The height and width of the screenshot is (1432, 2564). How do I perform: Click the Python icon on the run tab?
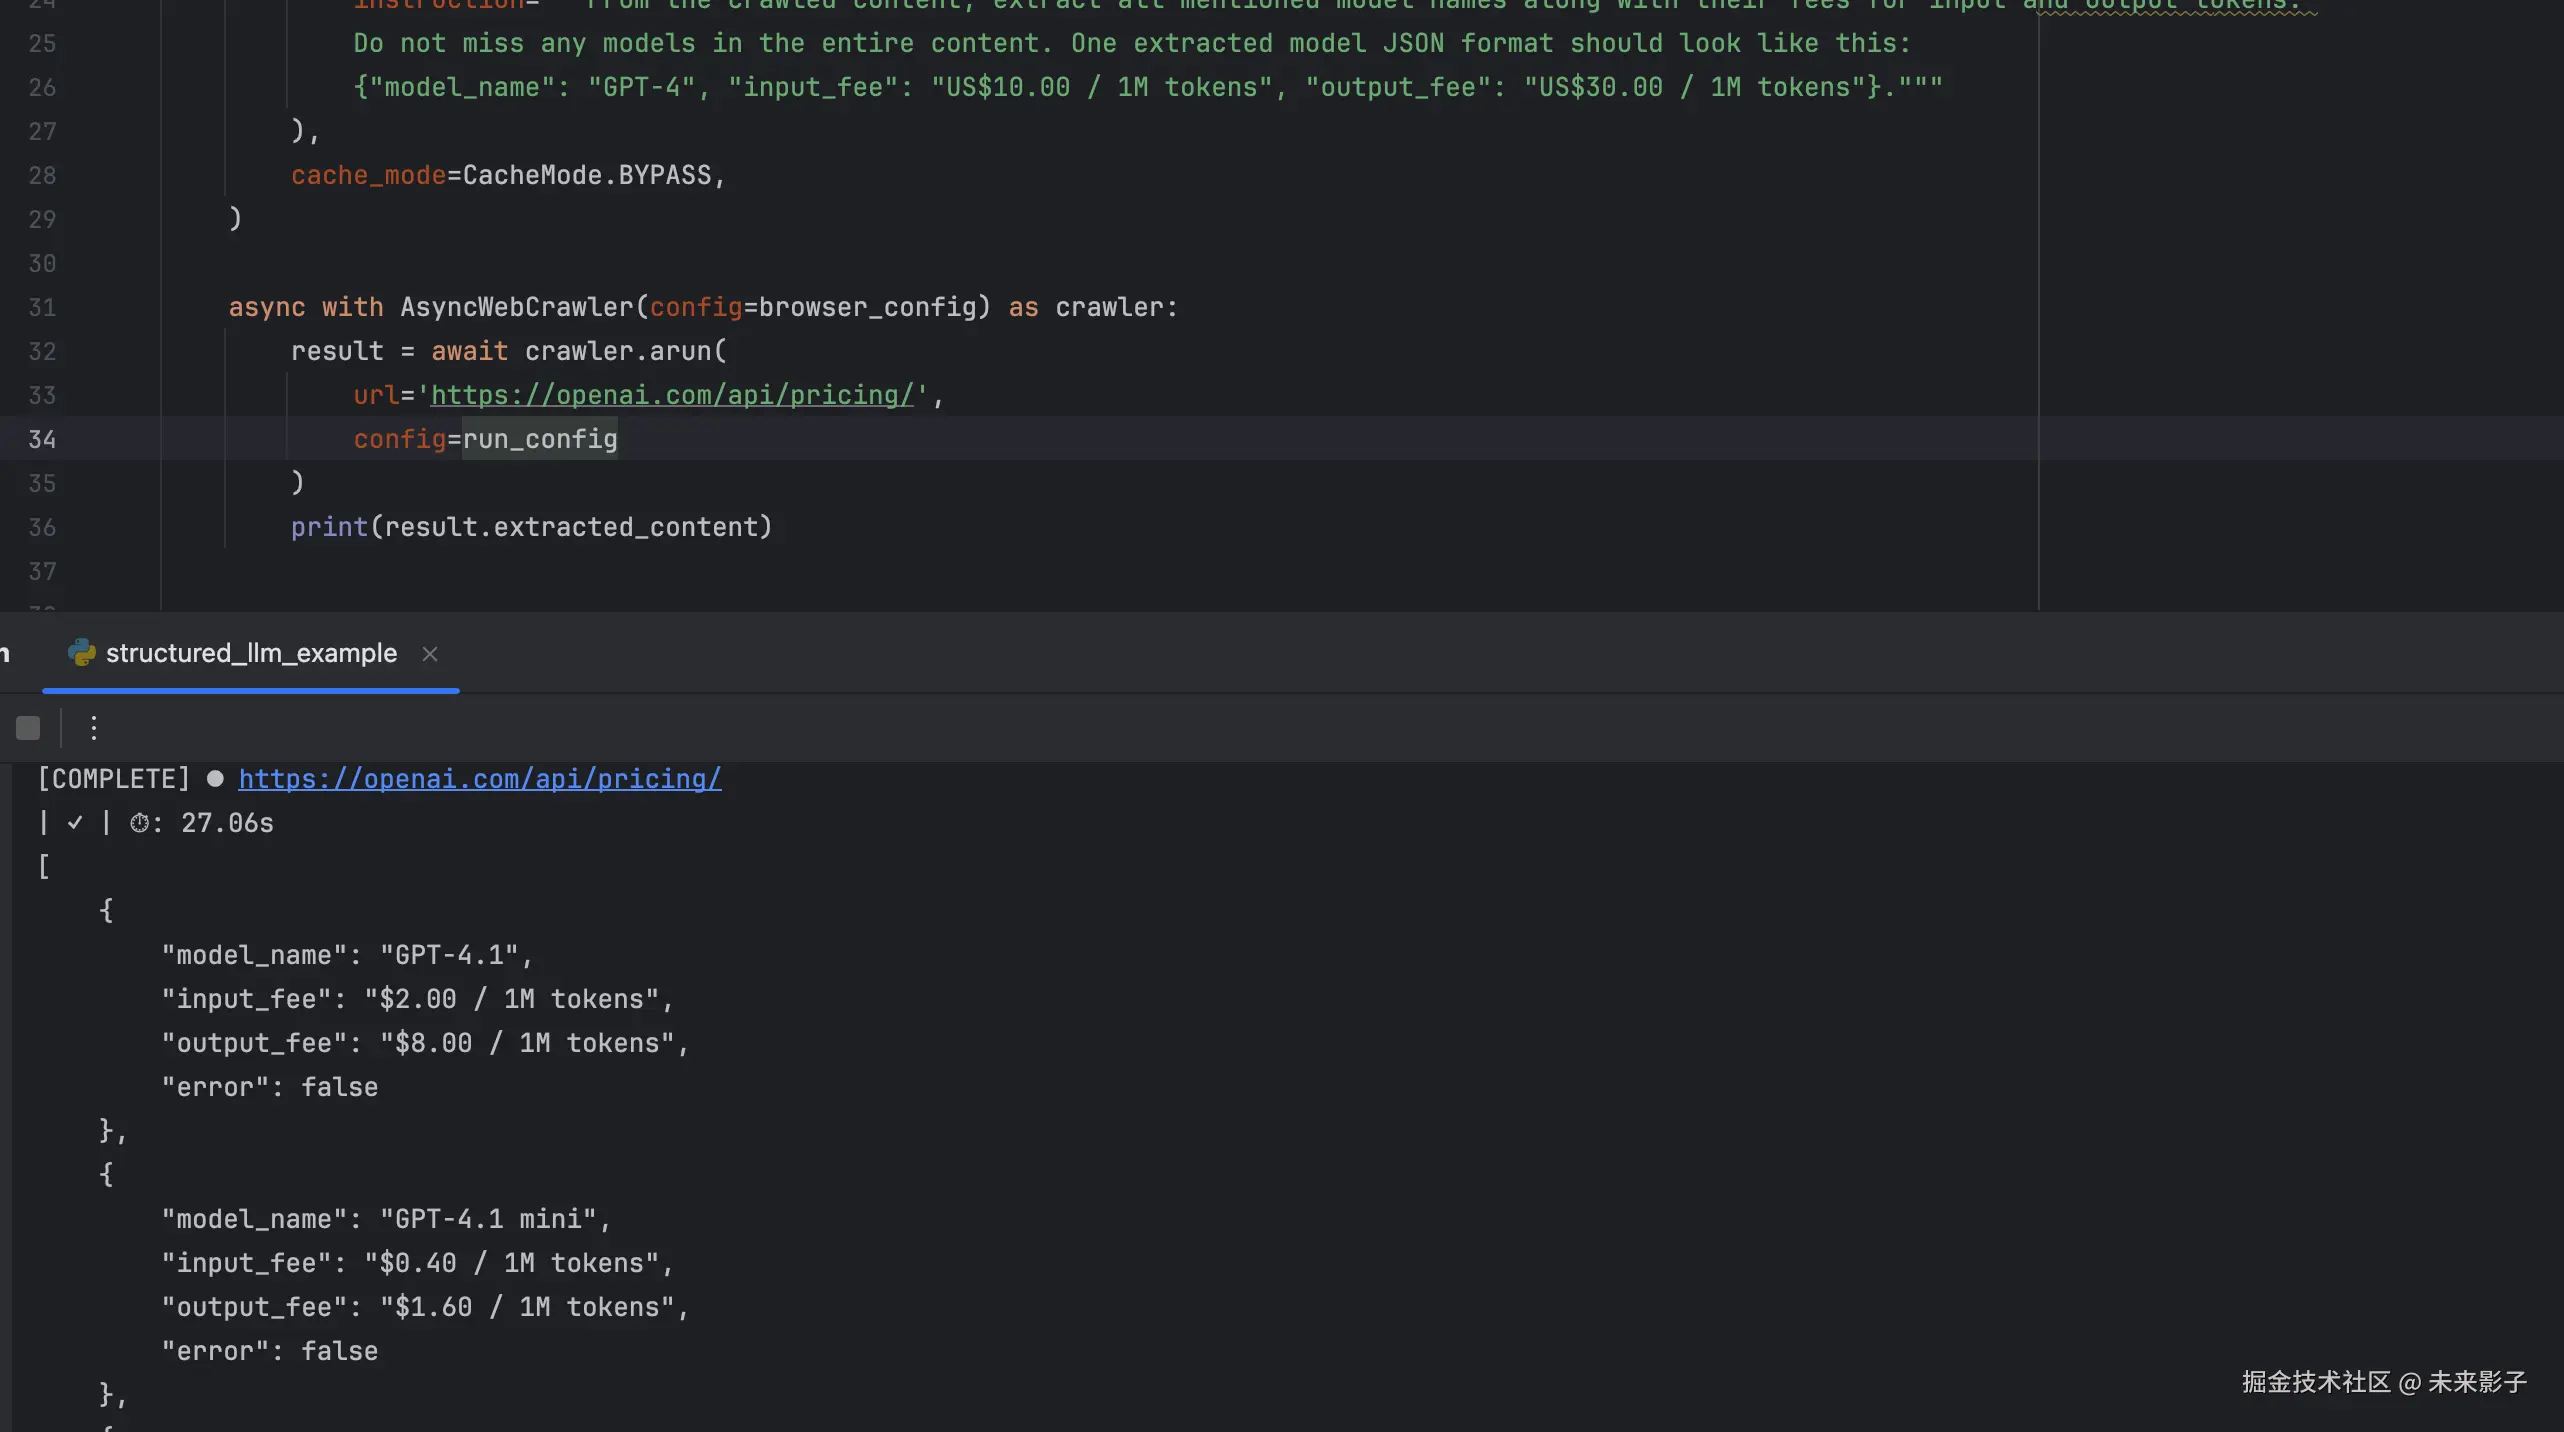[81, 653]
